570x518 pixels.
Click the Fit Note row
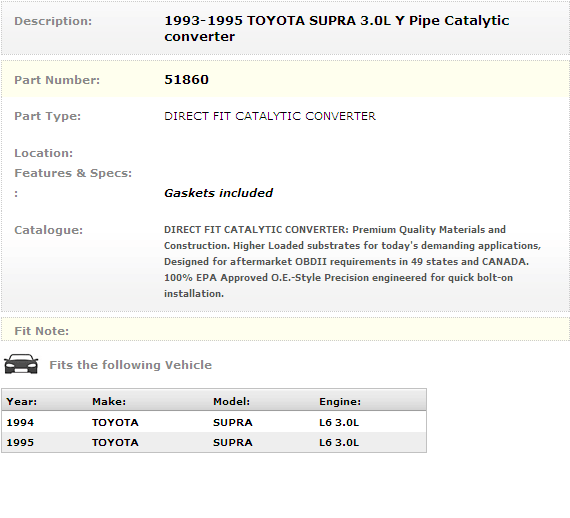point(285,330)
